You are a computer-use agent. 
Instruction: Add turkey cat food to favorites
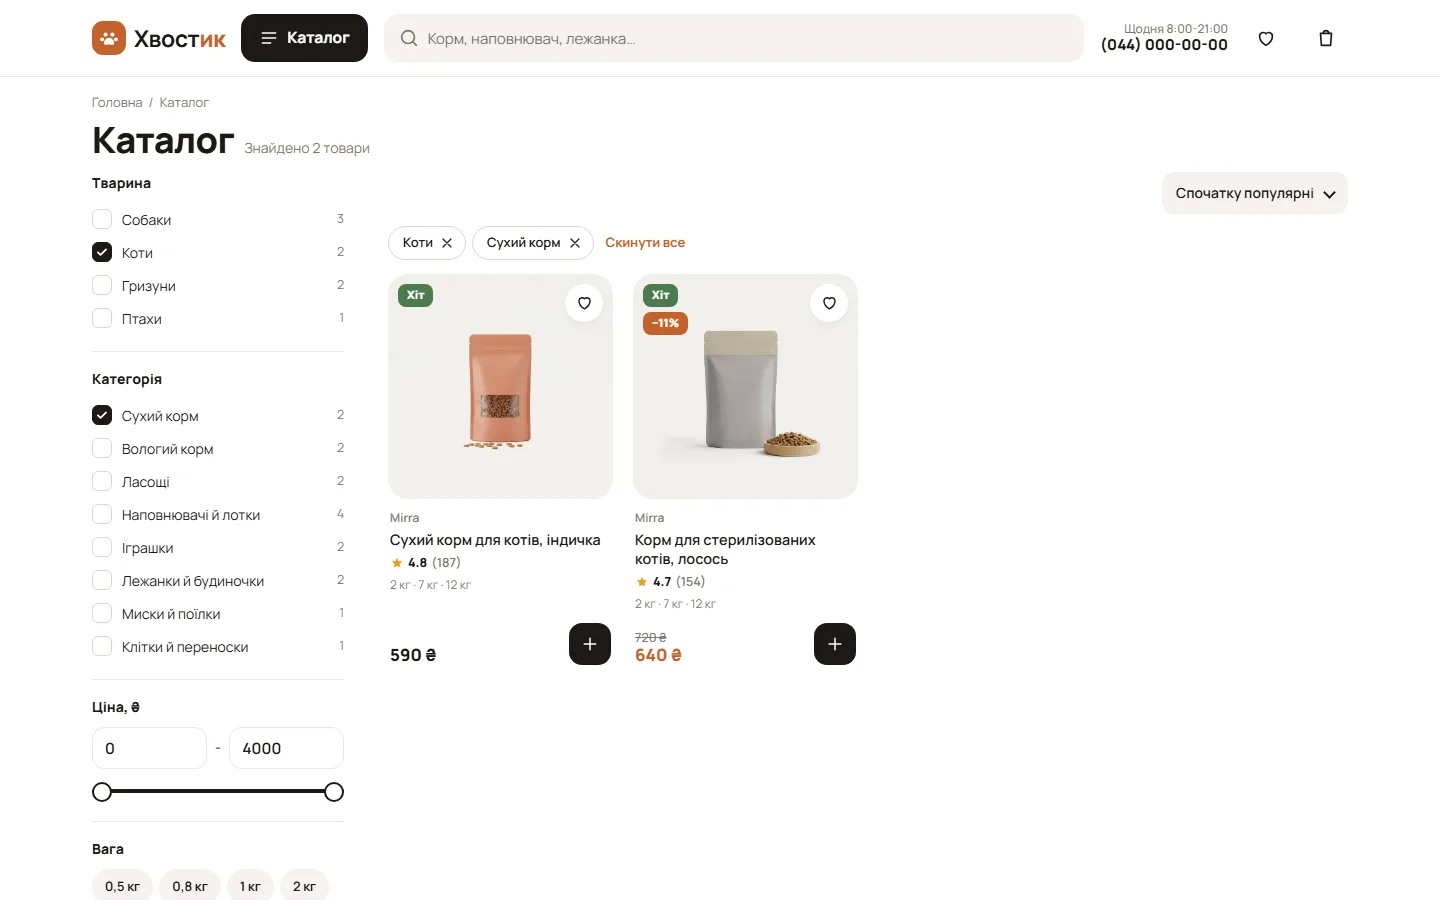tap(584, 303)
